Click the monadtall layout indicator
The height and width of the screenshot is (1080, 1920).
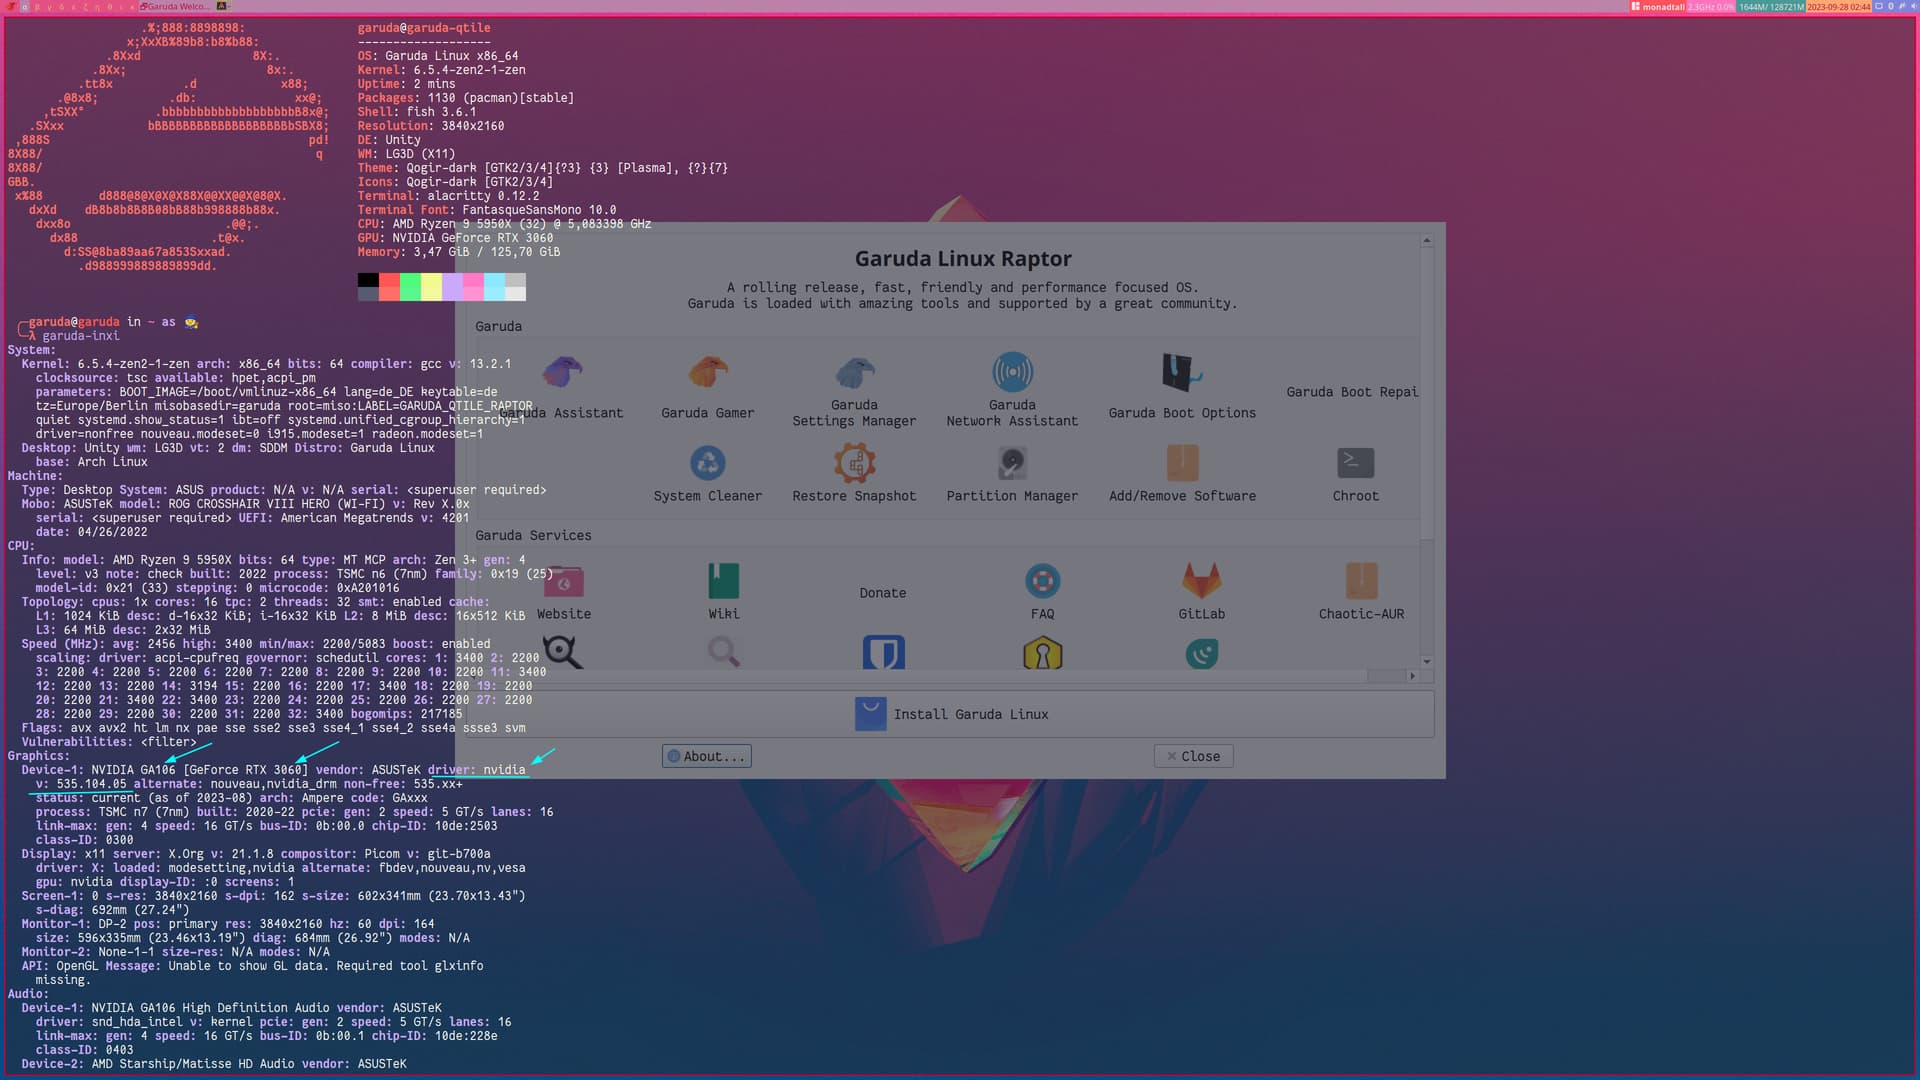click(1657, 6)
